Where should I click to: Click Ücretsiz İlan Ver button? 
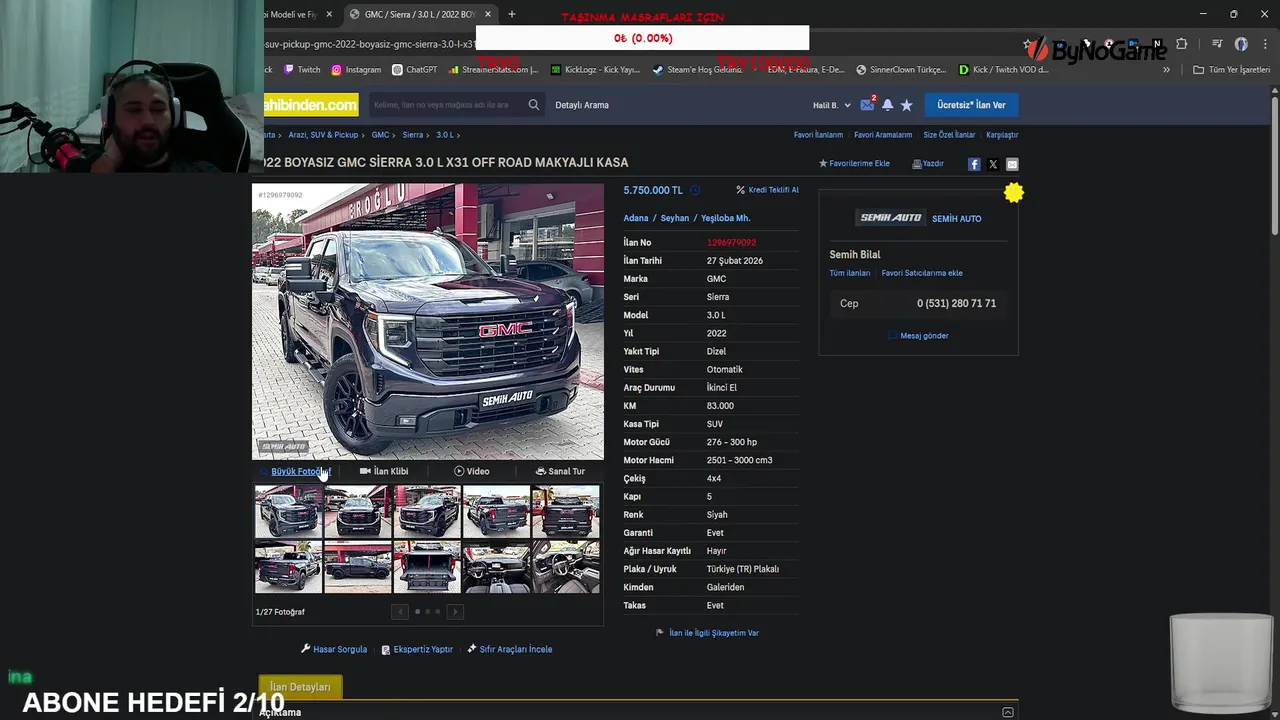click(971, 105)
